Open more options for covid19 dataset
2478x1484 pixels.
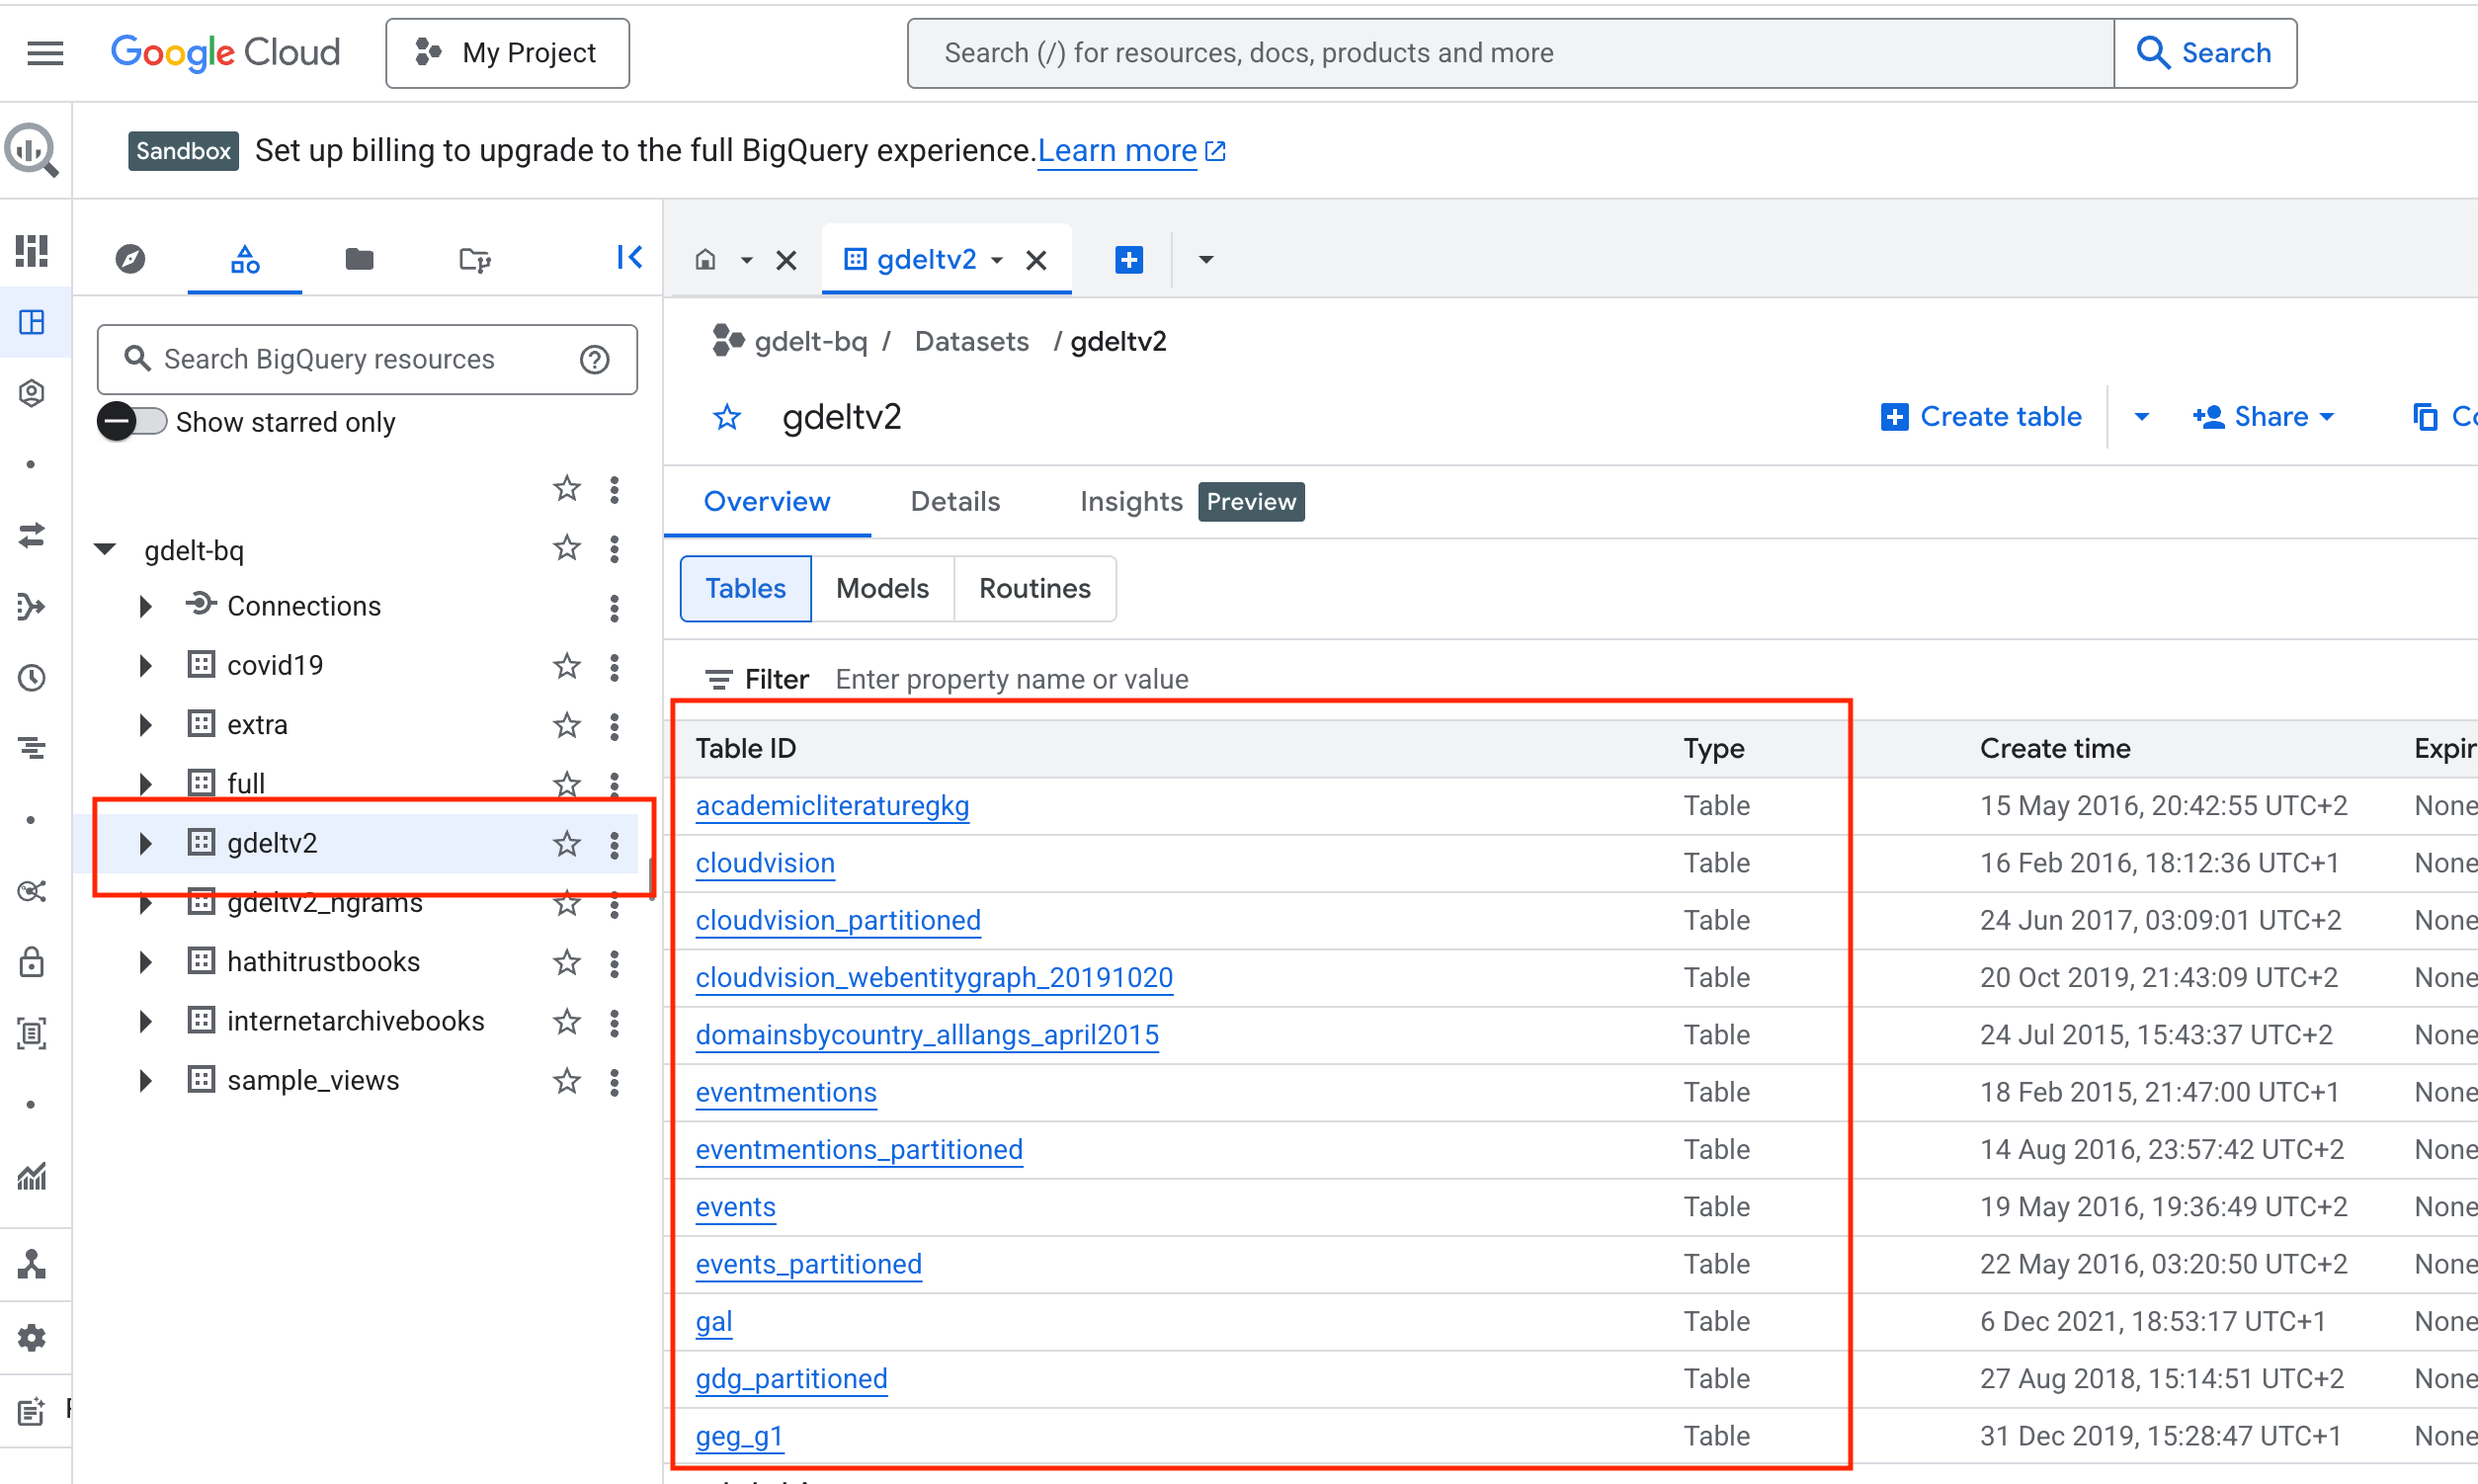point(614,667)
